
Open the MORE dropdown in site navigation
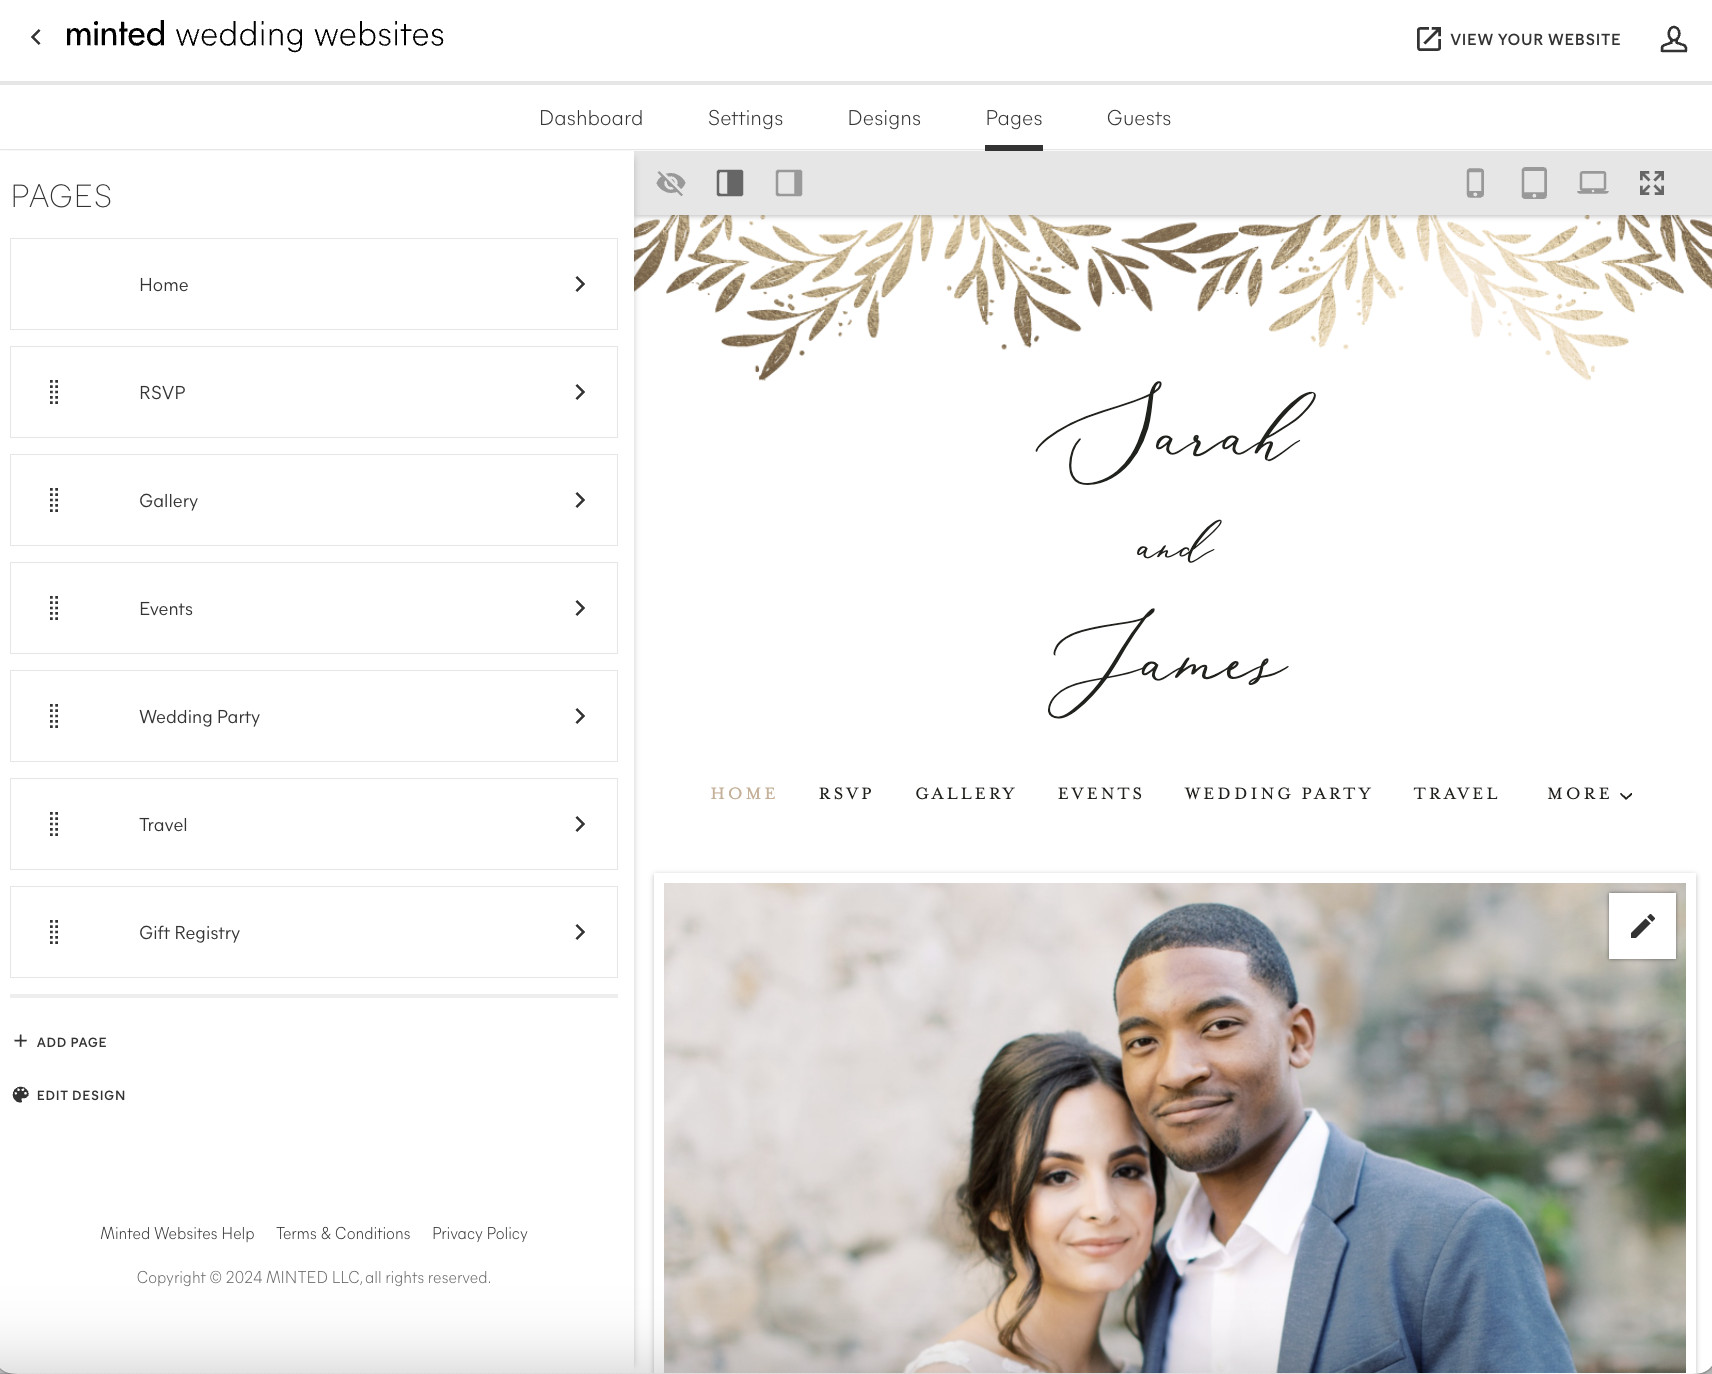pos(1589,794)
